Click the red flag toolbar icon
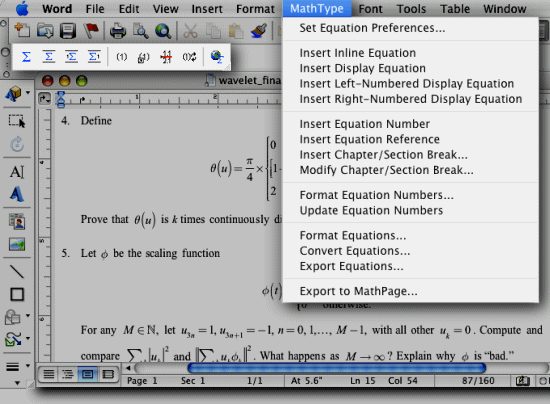This screenshot has height=404, width=550. (91, 31)
